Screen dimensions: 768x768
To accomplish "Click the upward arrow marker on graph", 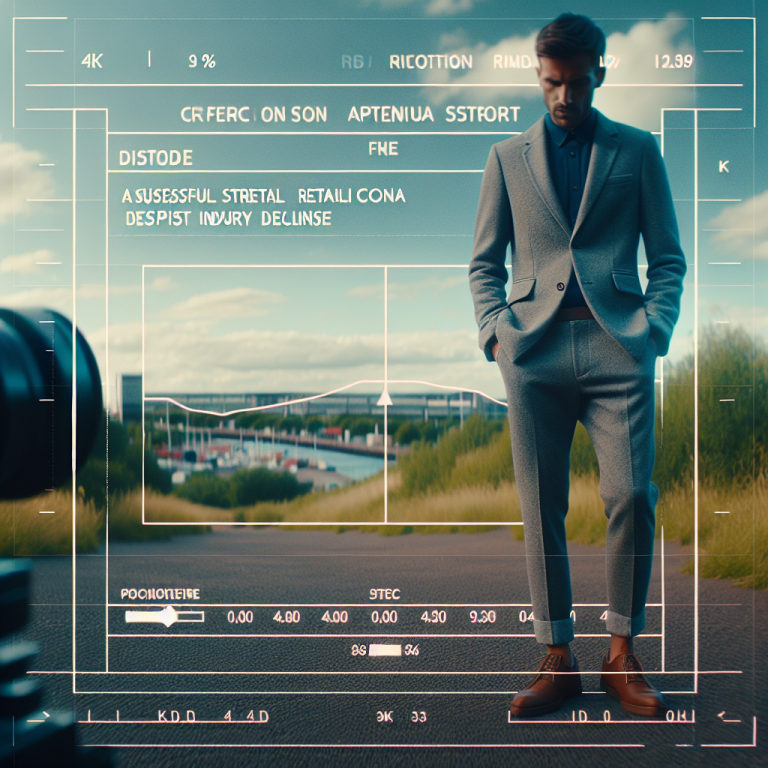I will (385, 398).
